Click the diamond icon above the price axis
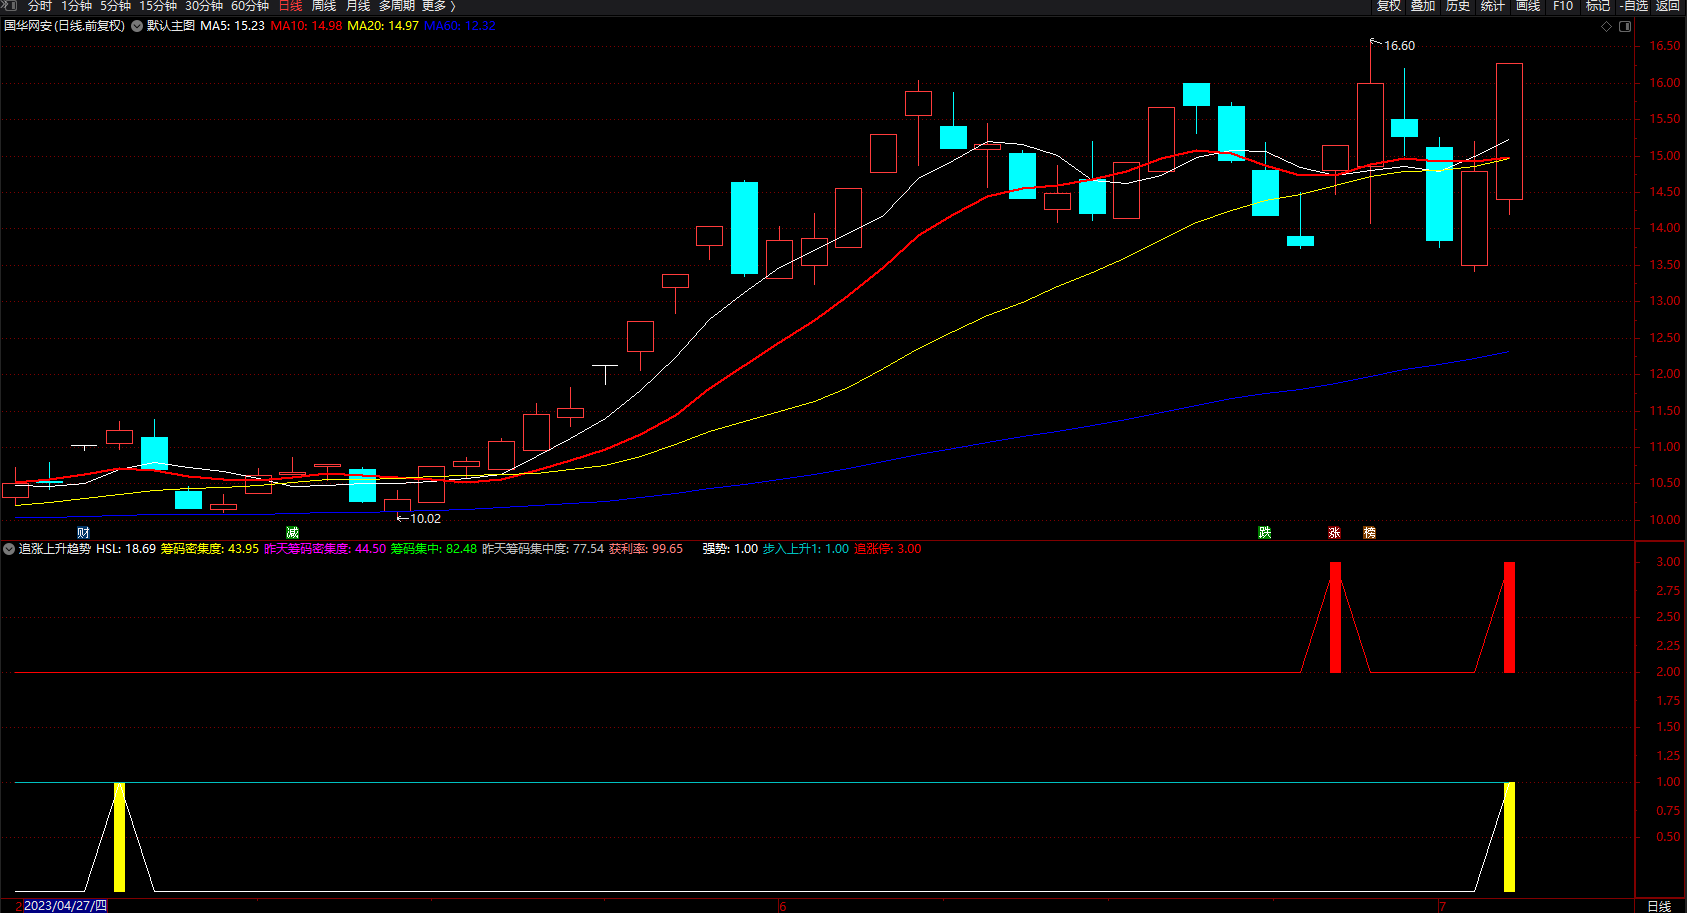This screenshot has height=913, width=1687. tap(1607, 27)
